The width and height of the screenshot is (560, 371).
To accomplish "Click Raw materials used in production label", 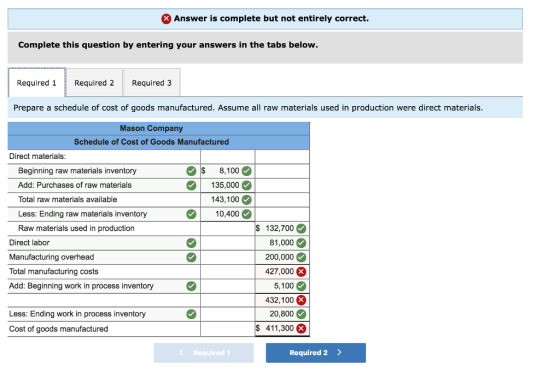I will point(76,229).
